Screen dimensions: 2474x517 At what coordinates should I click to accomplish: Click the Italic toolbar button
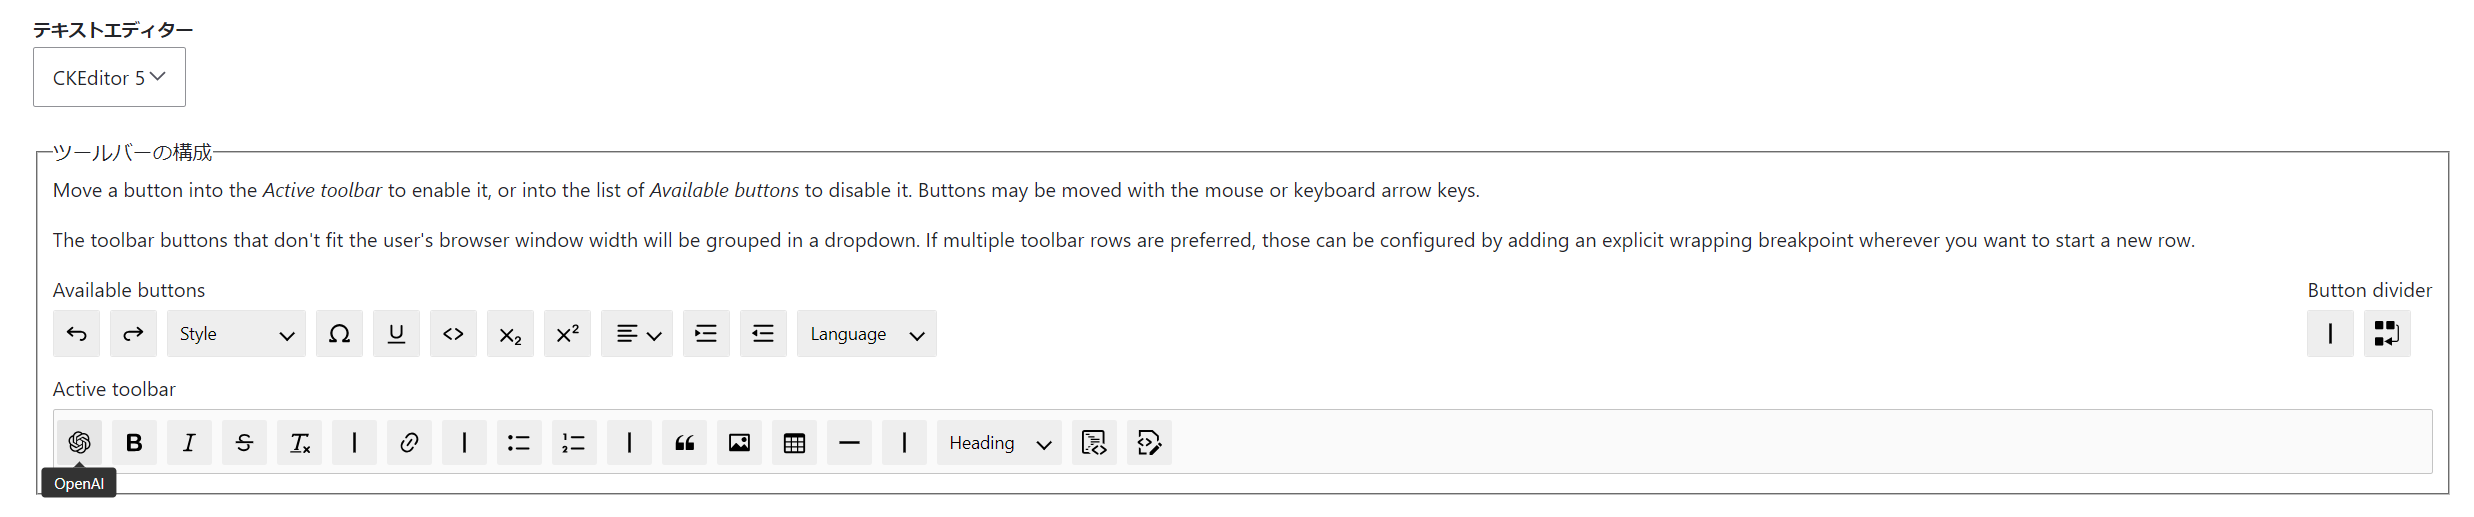pos(189,442)
